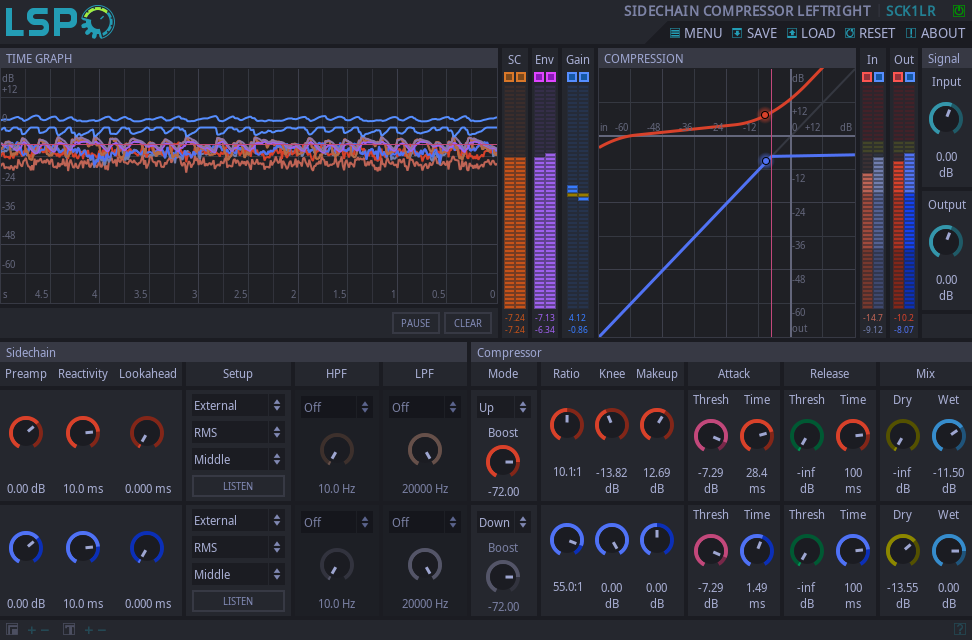Click the Makeup knob reading 12.69 dB

pos(656,425)
